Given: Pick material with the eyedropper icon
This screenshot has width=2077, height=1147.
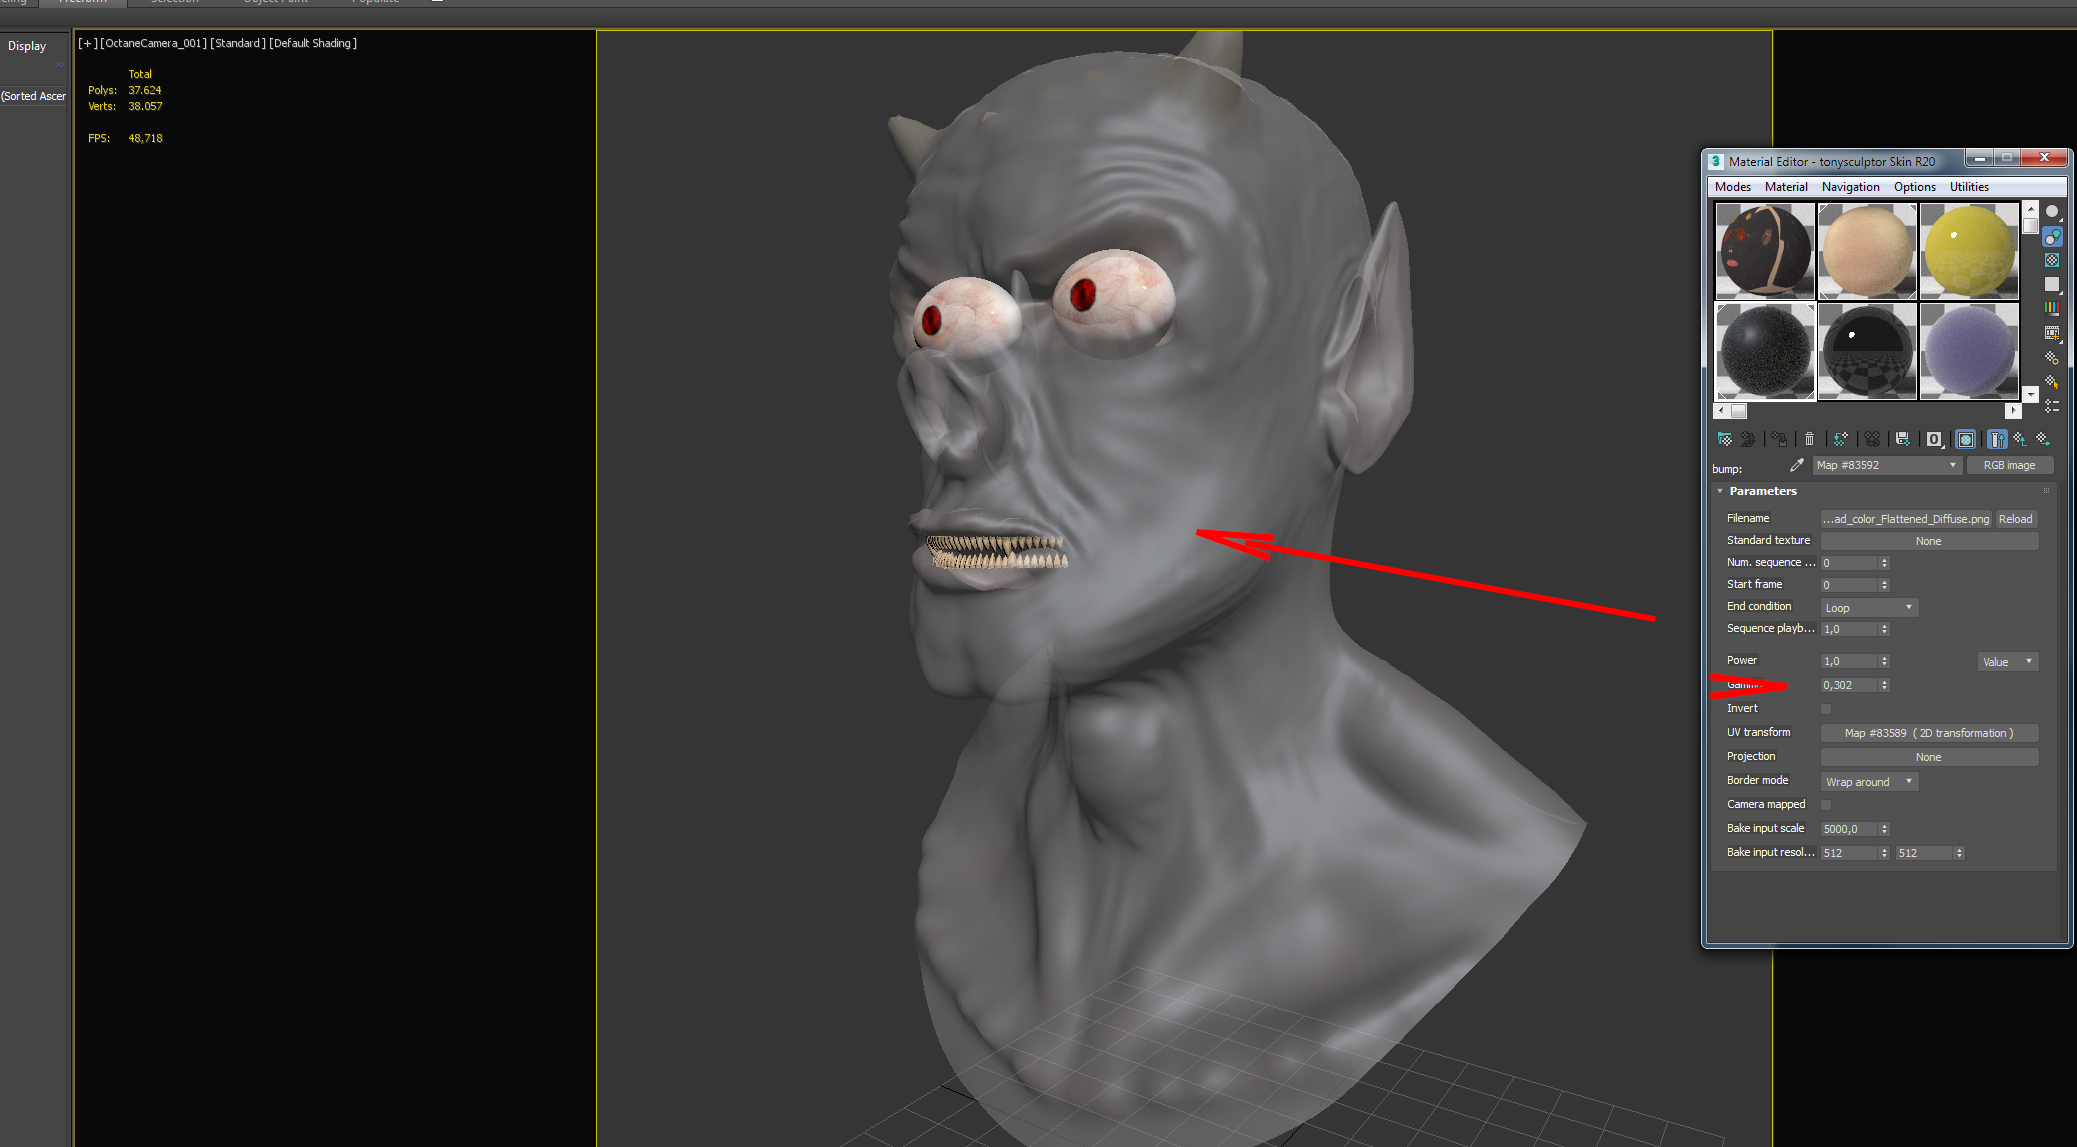Looking at the screenshot, I should pyautogui.click(x=1797, y=465).
